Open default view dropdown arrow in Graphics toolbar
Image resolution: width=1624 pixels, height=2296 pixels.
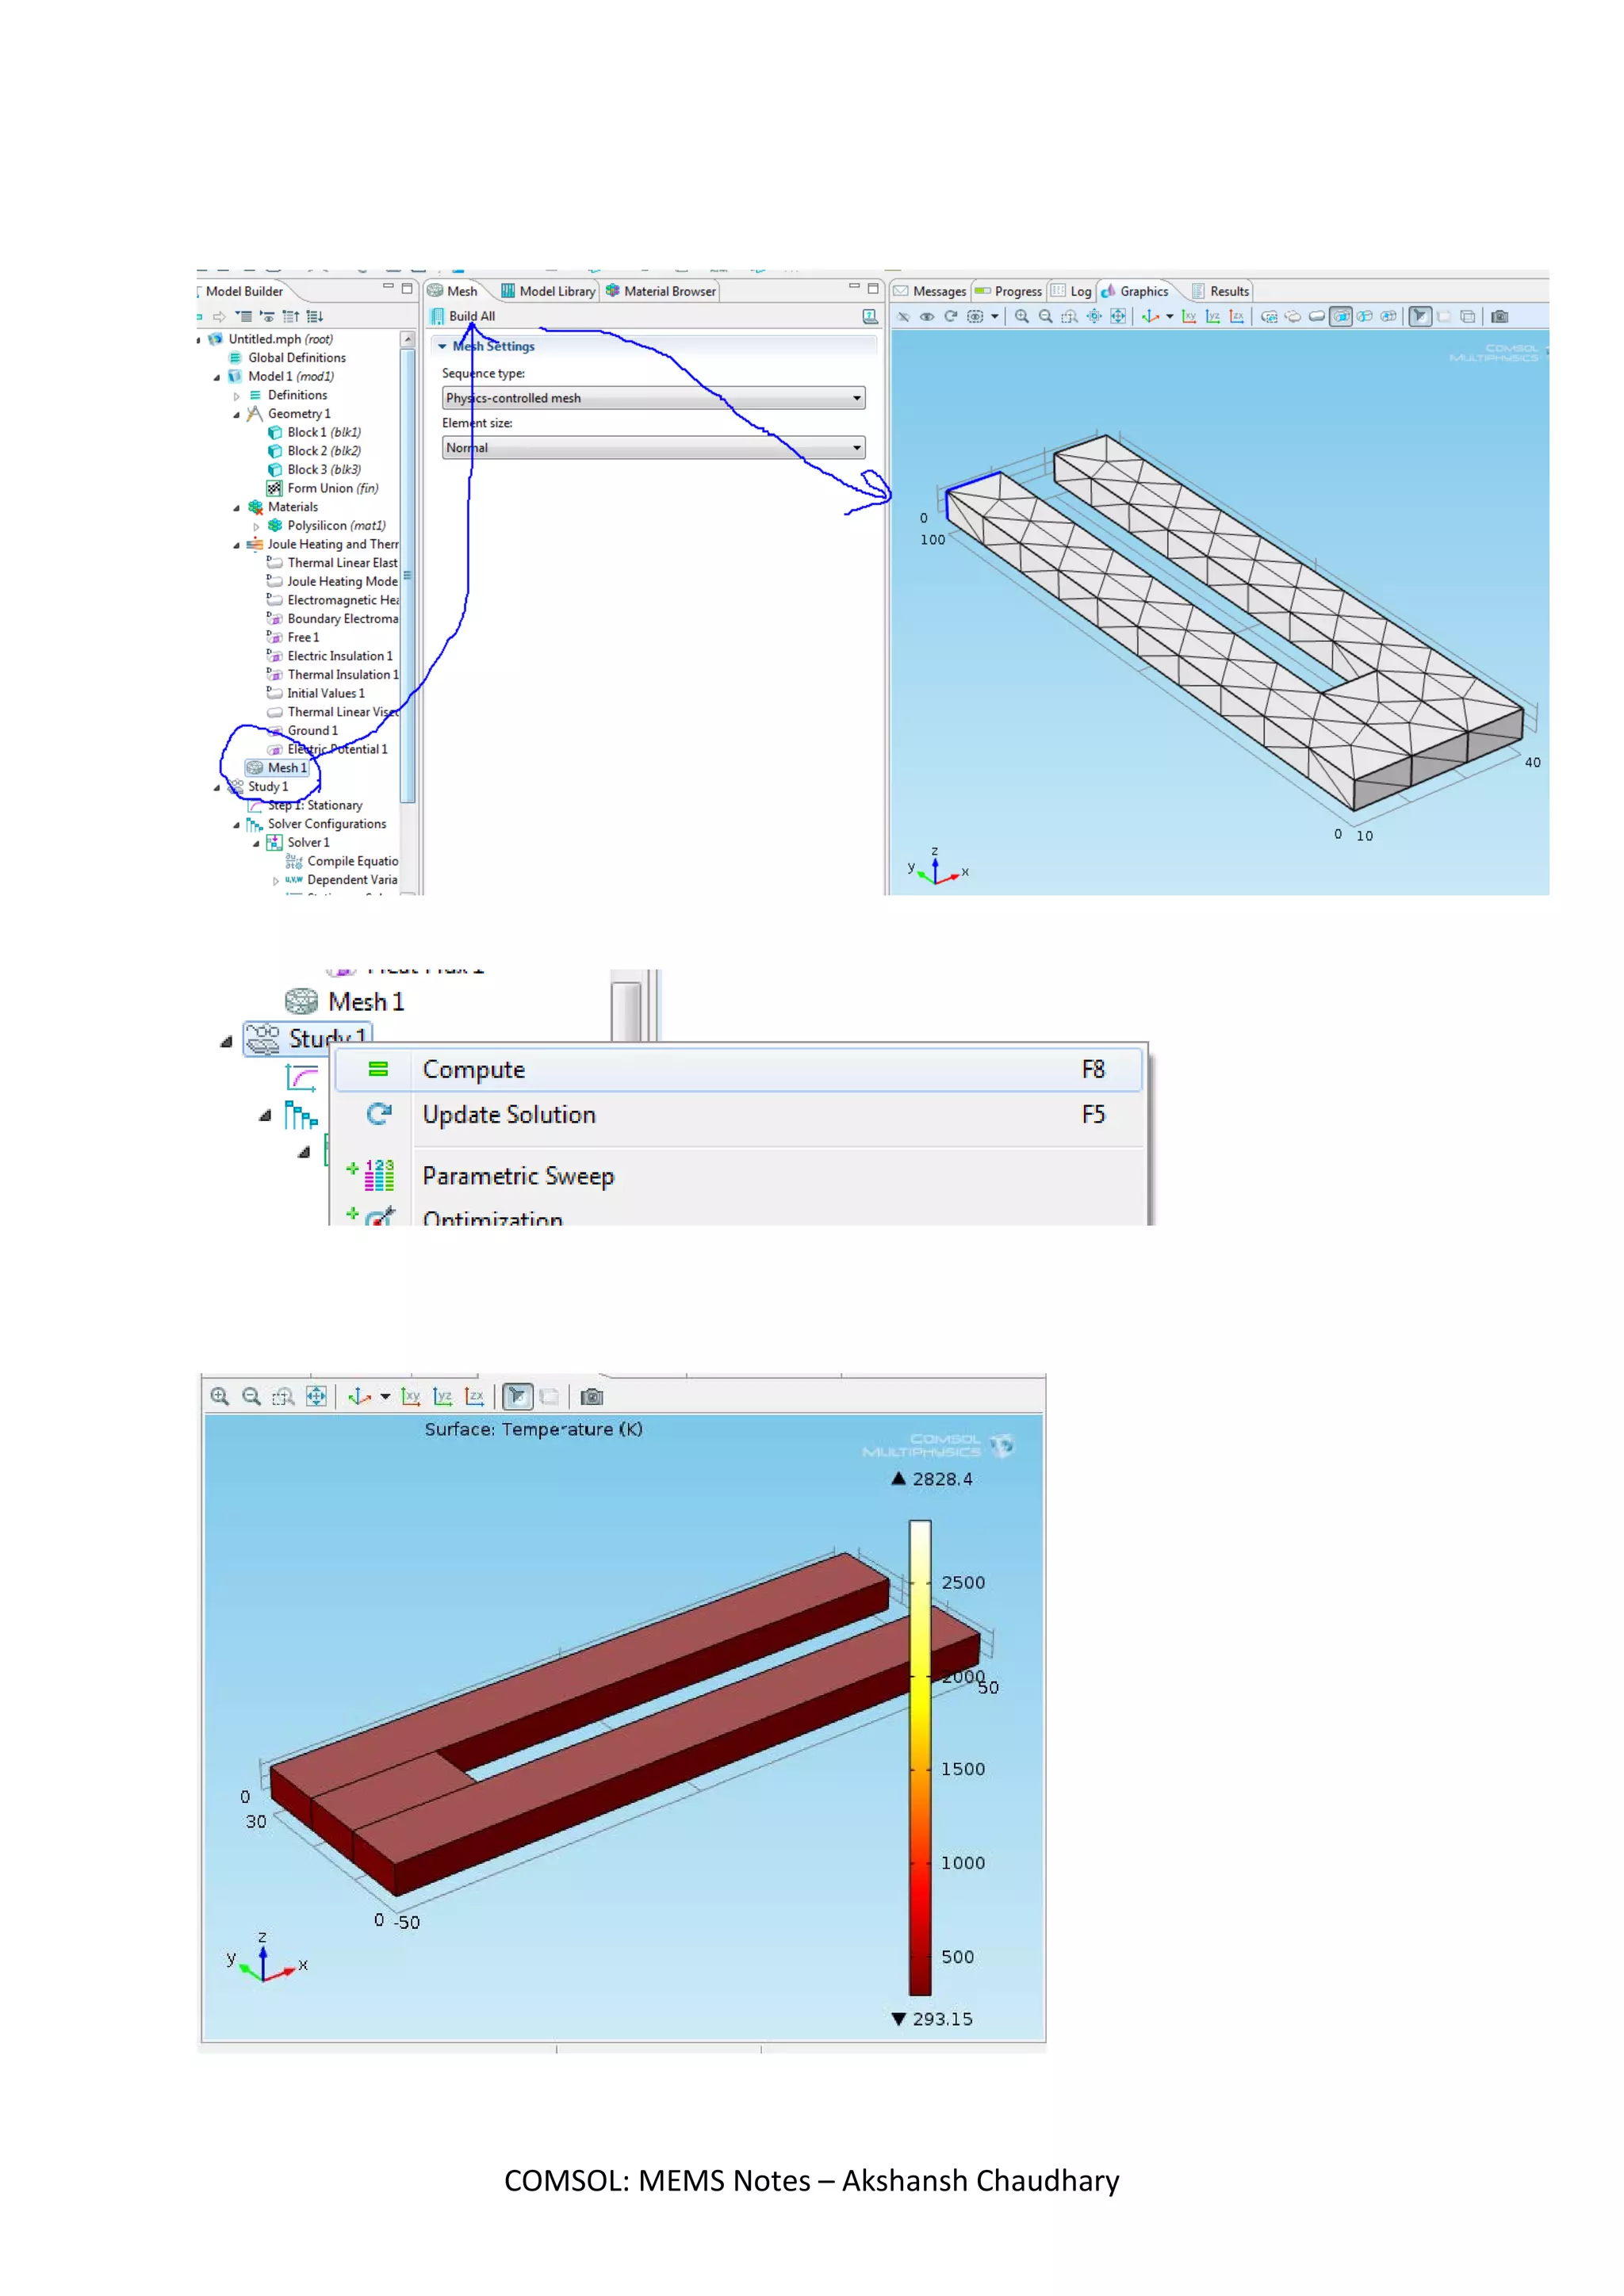click(1170, 317)
